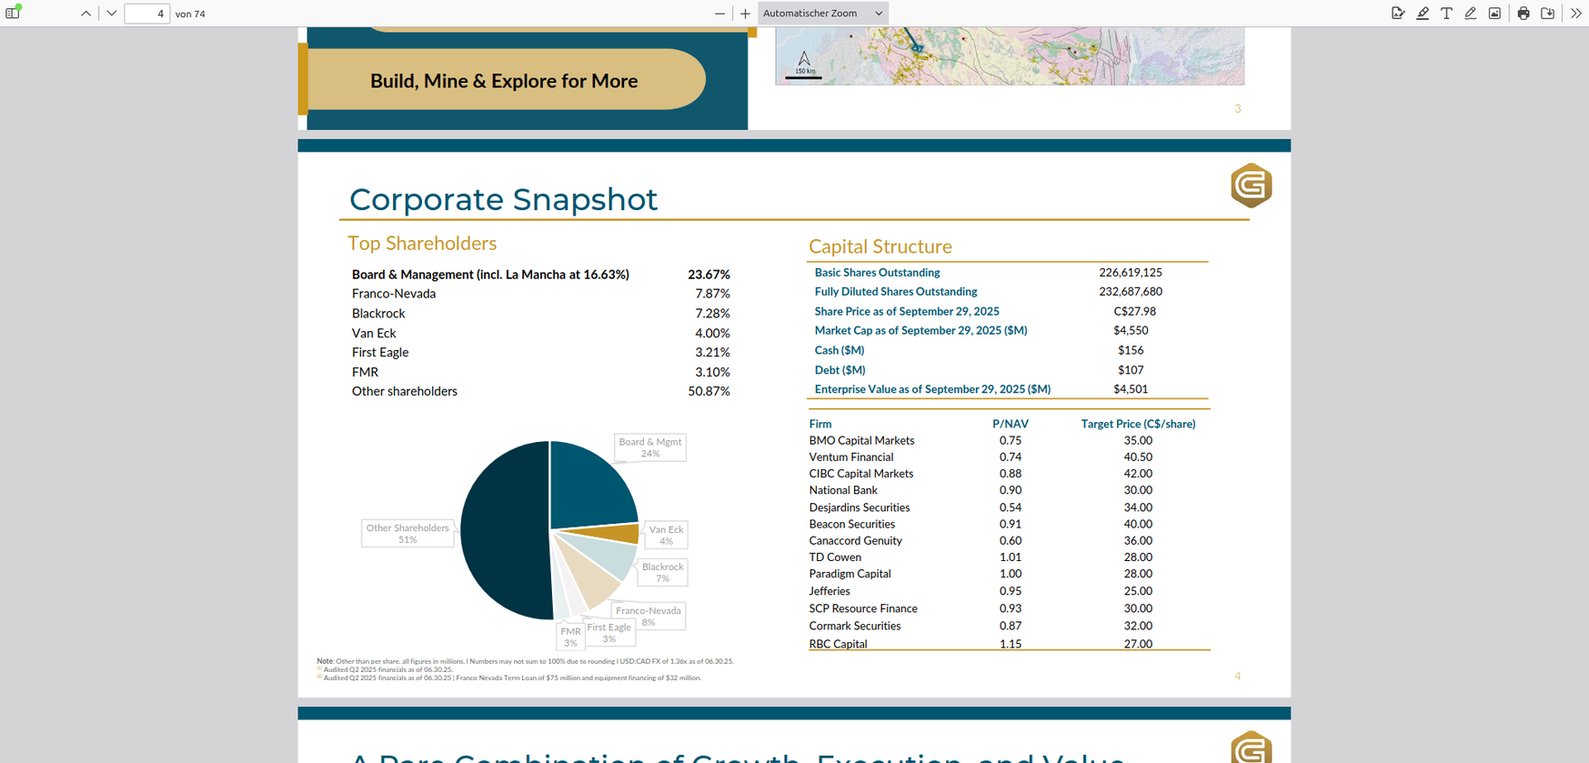Click the 'Cash ($M)' label

coord(839,350)
